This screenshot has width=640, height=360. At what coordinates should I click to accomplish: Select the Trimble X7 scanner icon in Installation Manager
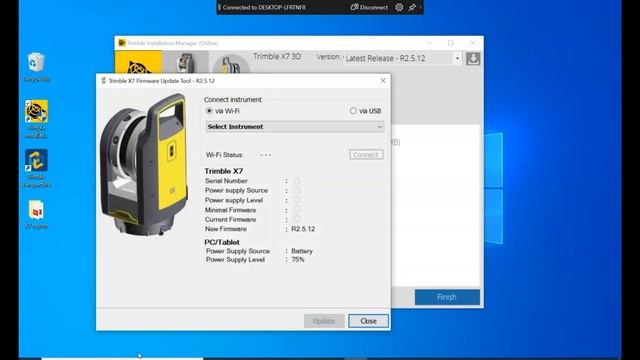pyautogui.click(x=231, y=64)
